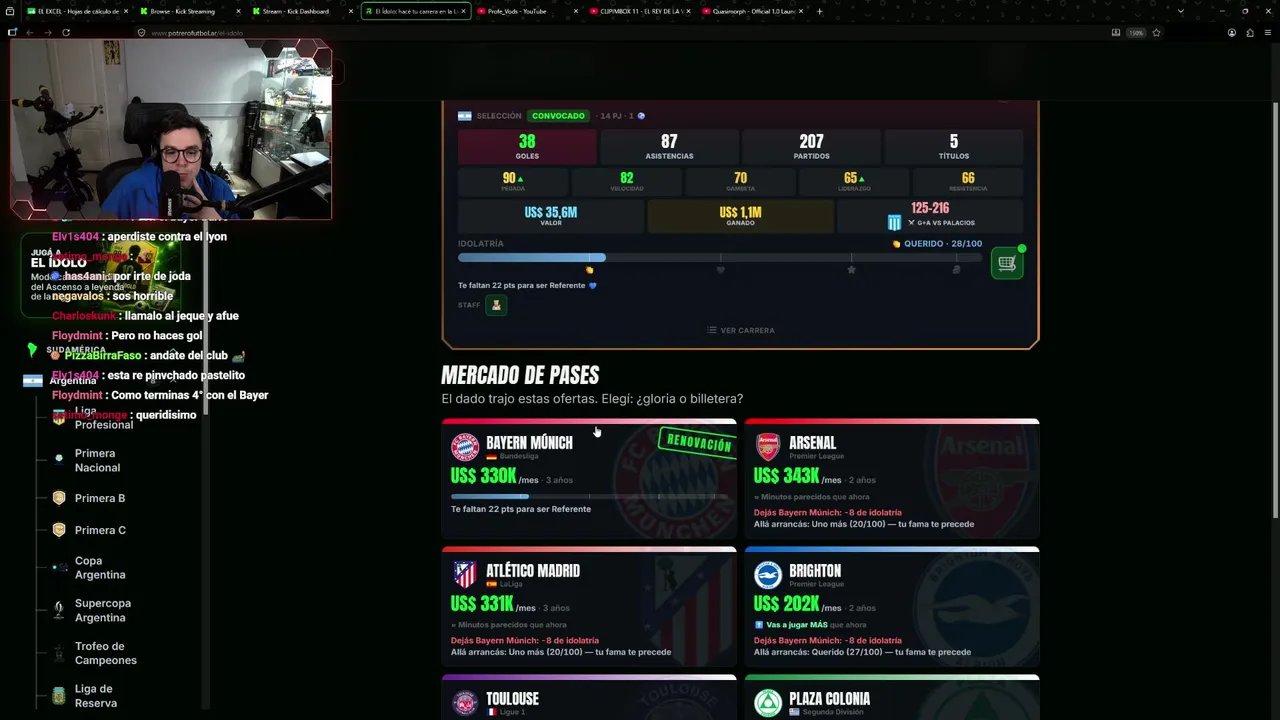Bookmark this page with the star icon
This screenshot has width=1280, height=720.
click(1156, 32)
